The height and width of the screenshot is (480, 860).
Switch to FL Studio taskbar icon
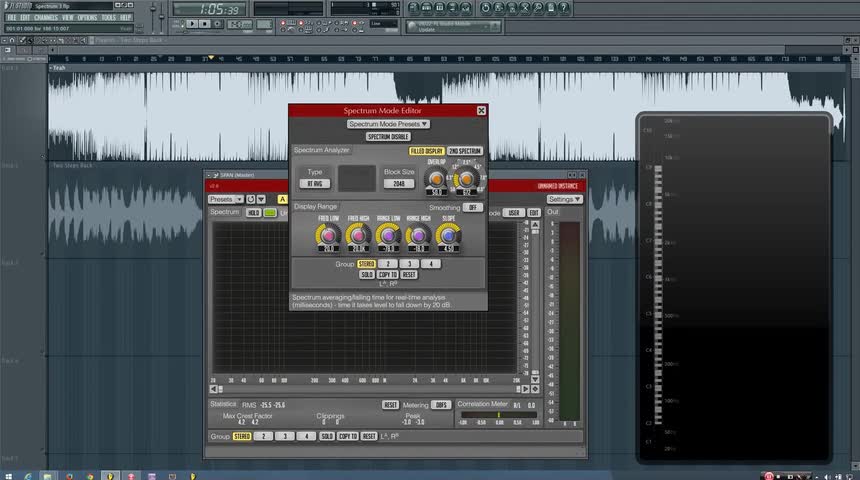(110, 476)
